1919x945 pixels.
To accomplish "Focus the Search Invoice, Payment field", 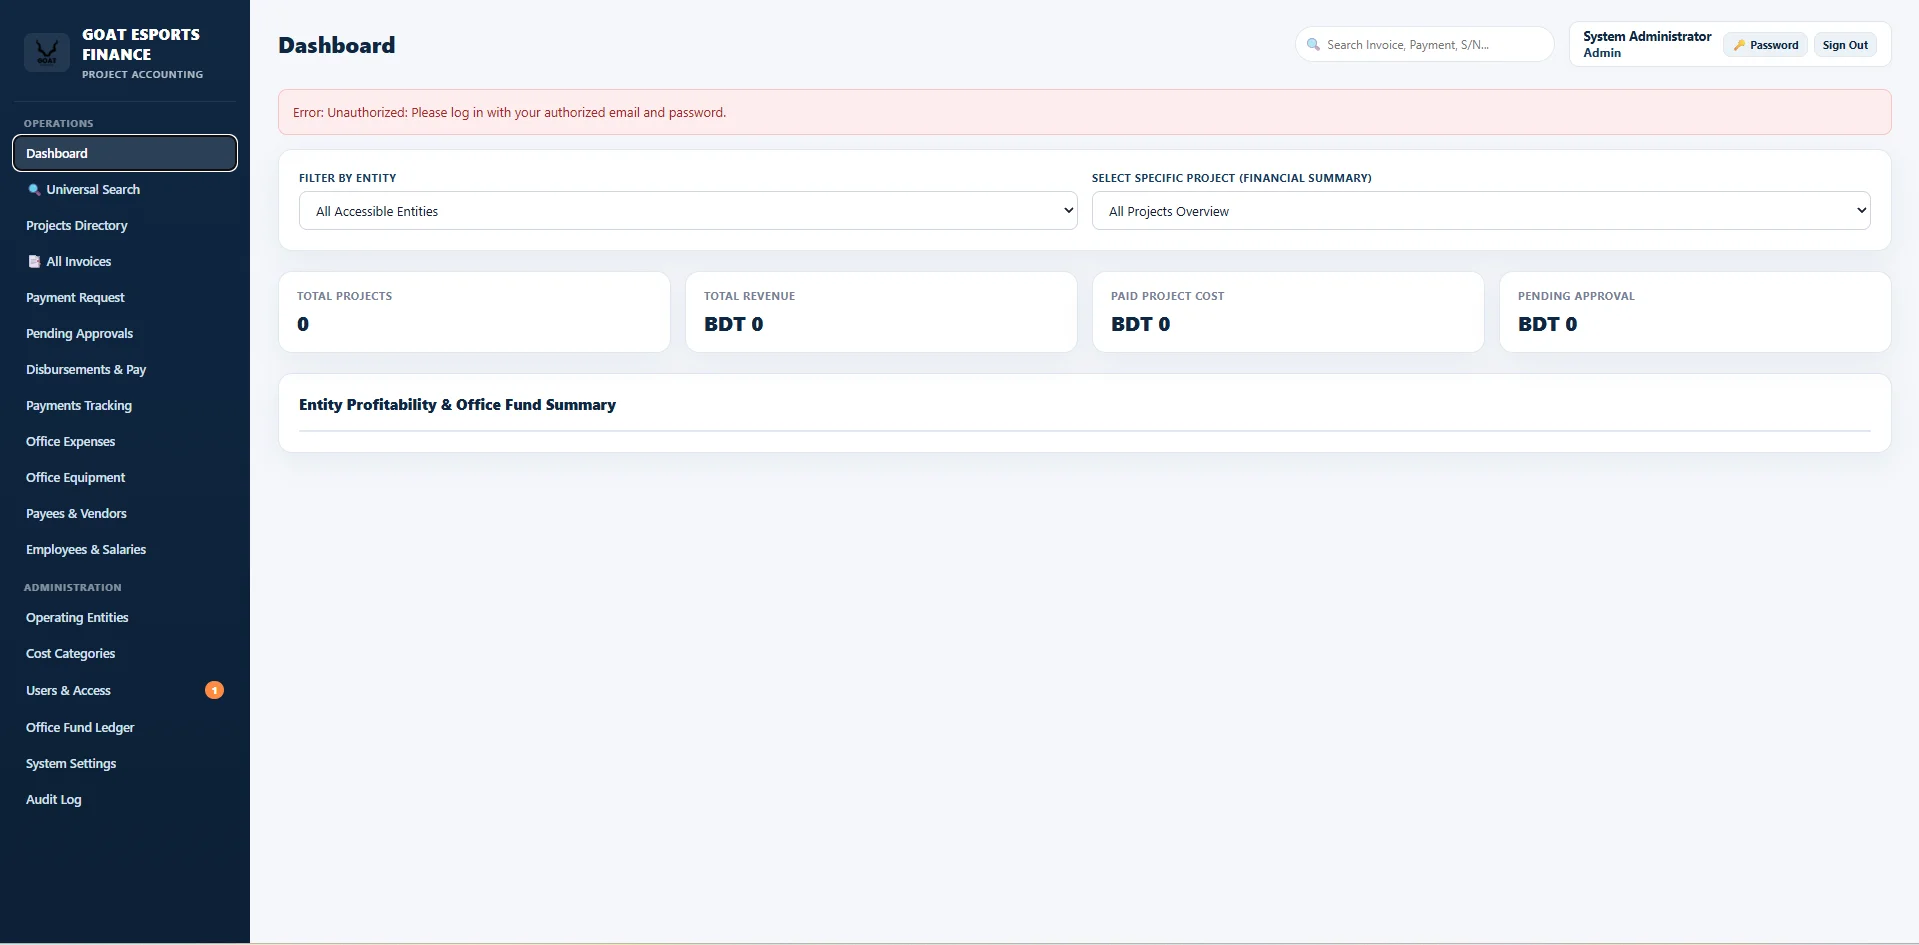I will point(1425,44).
